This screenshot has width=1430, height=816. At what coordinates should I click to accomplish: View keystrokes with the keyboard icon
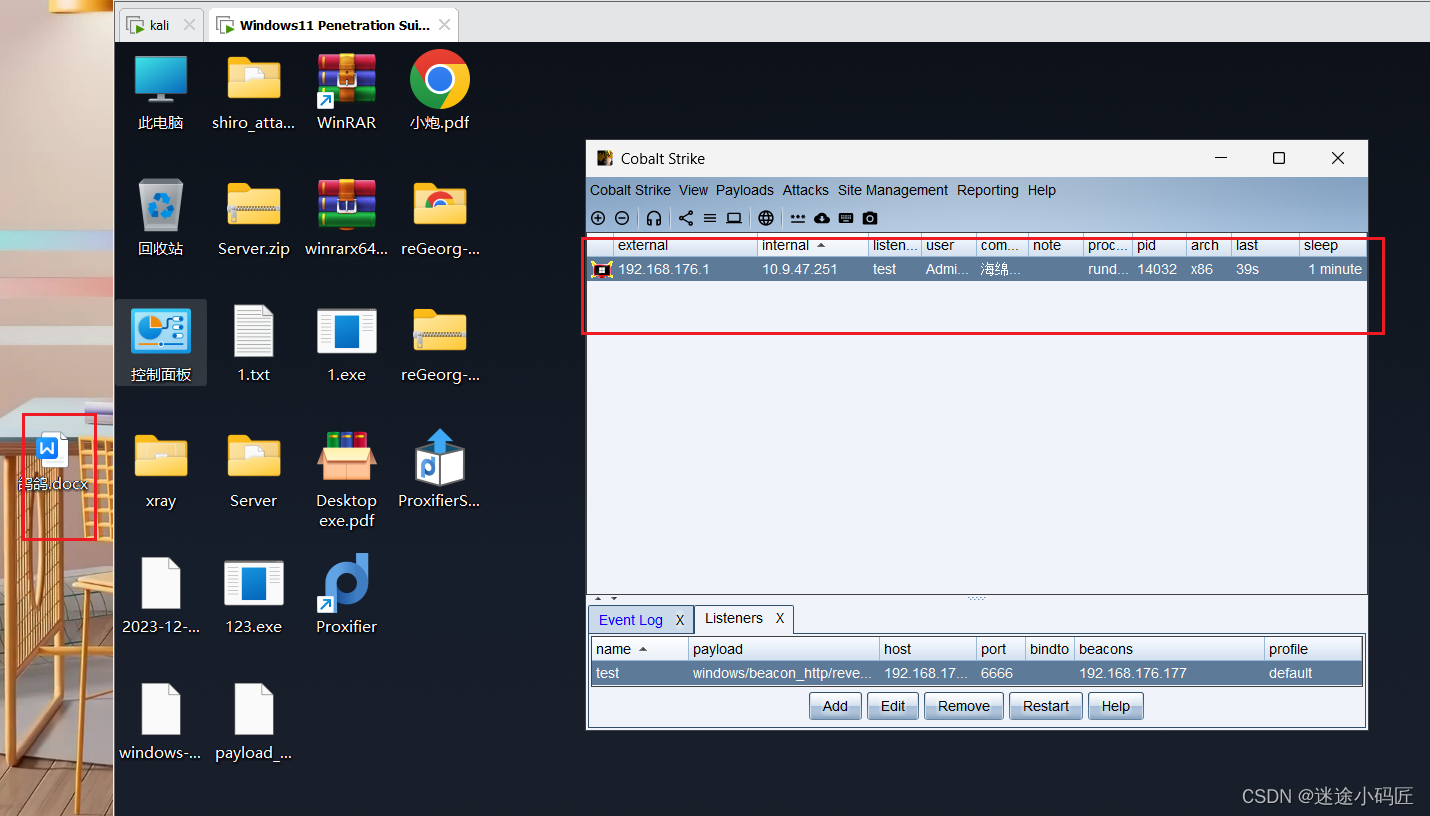(846, 218)
